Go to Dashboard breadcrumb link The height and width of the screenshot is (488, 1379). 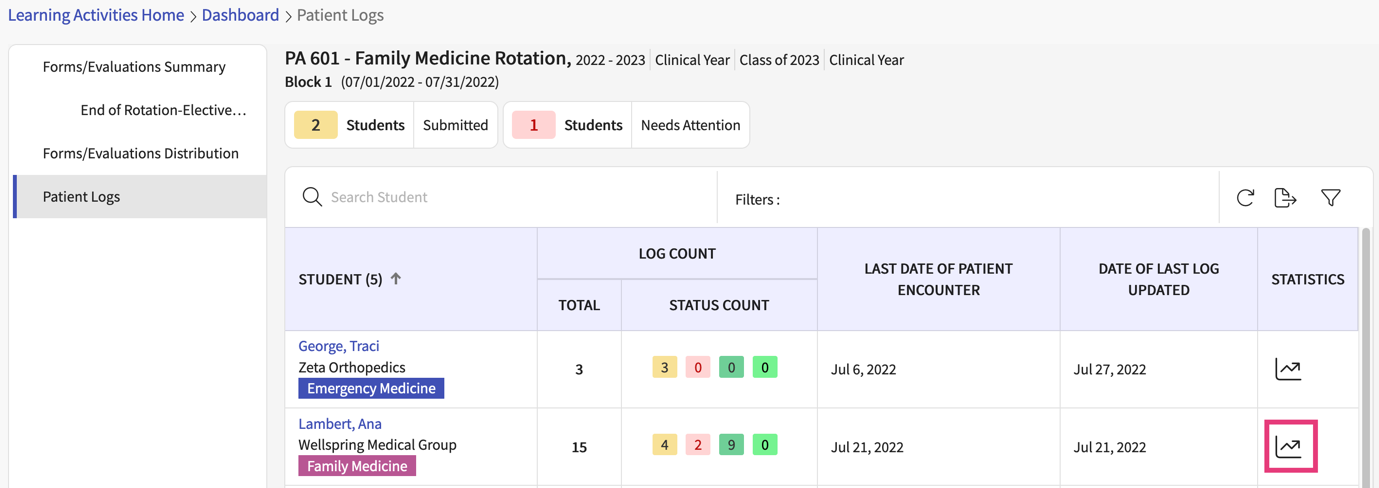coord(240,15)
